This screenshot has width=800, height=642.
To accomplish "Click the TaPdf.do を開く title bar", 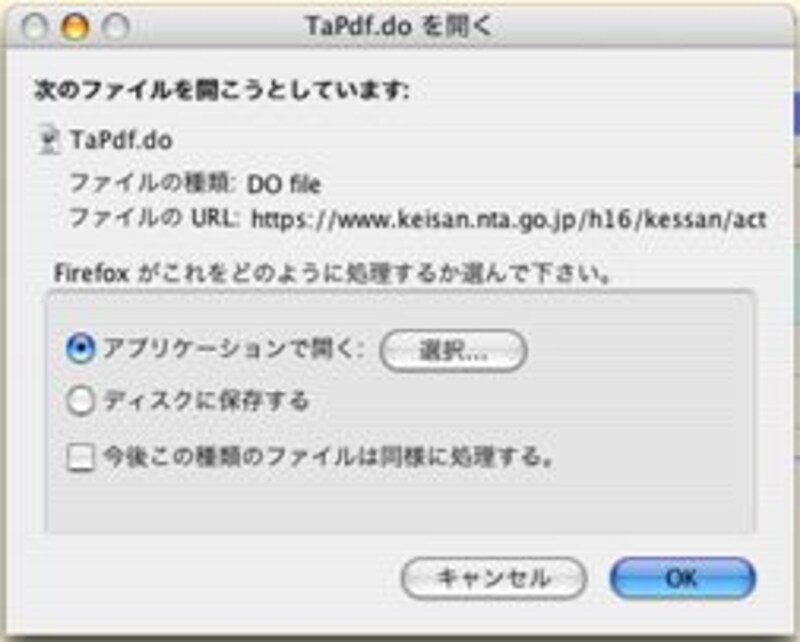I will point(398,26).
